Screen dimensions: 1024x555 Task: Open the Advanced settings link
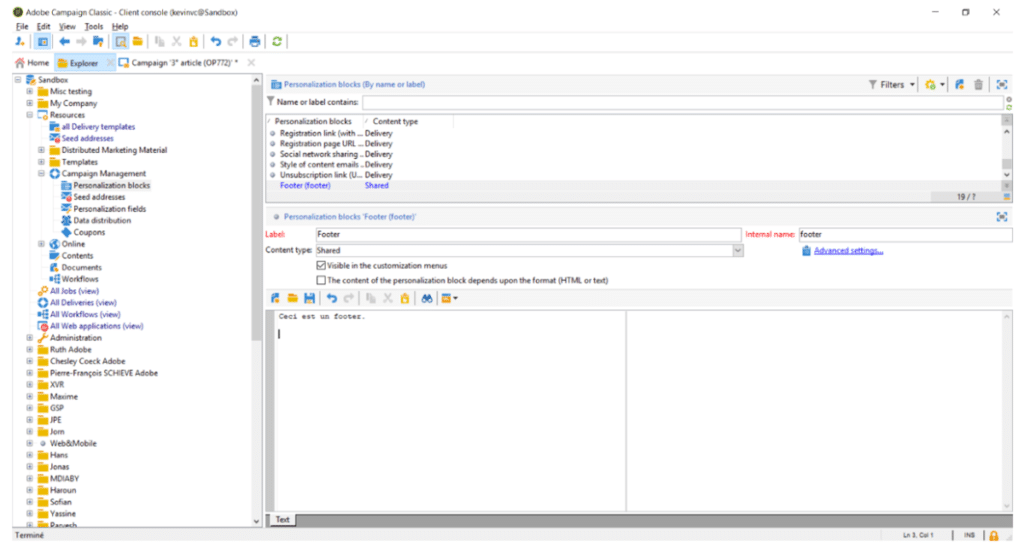(x=848, y=250)
